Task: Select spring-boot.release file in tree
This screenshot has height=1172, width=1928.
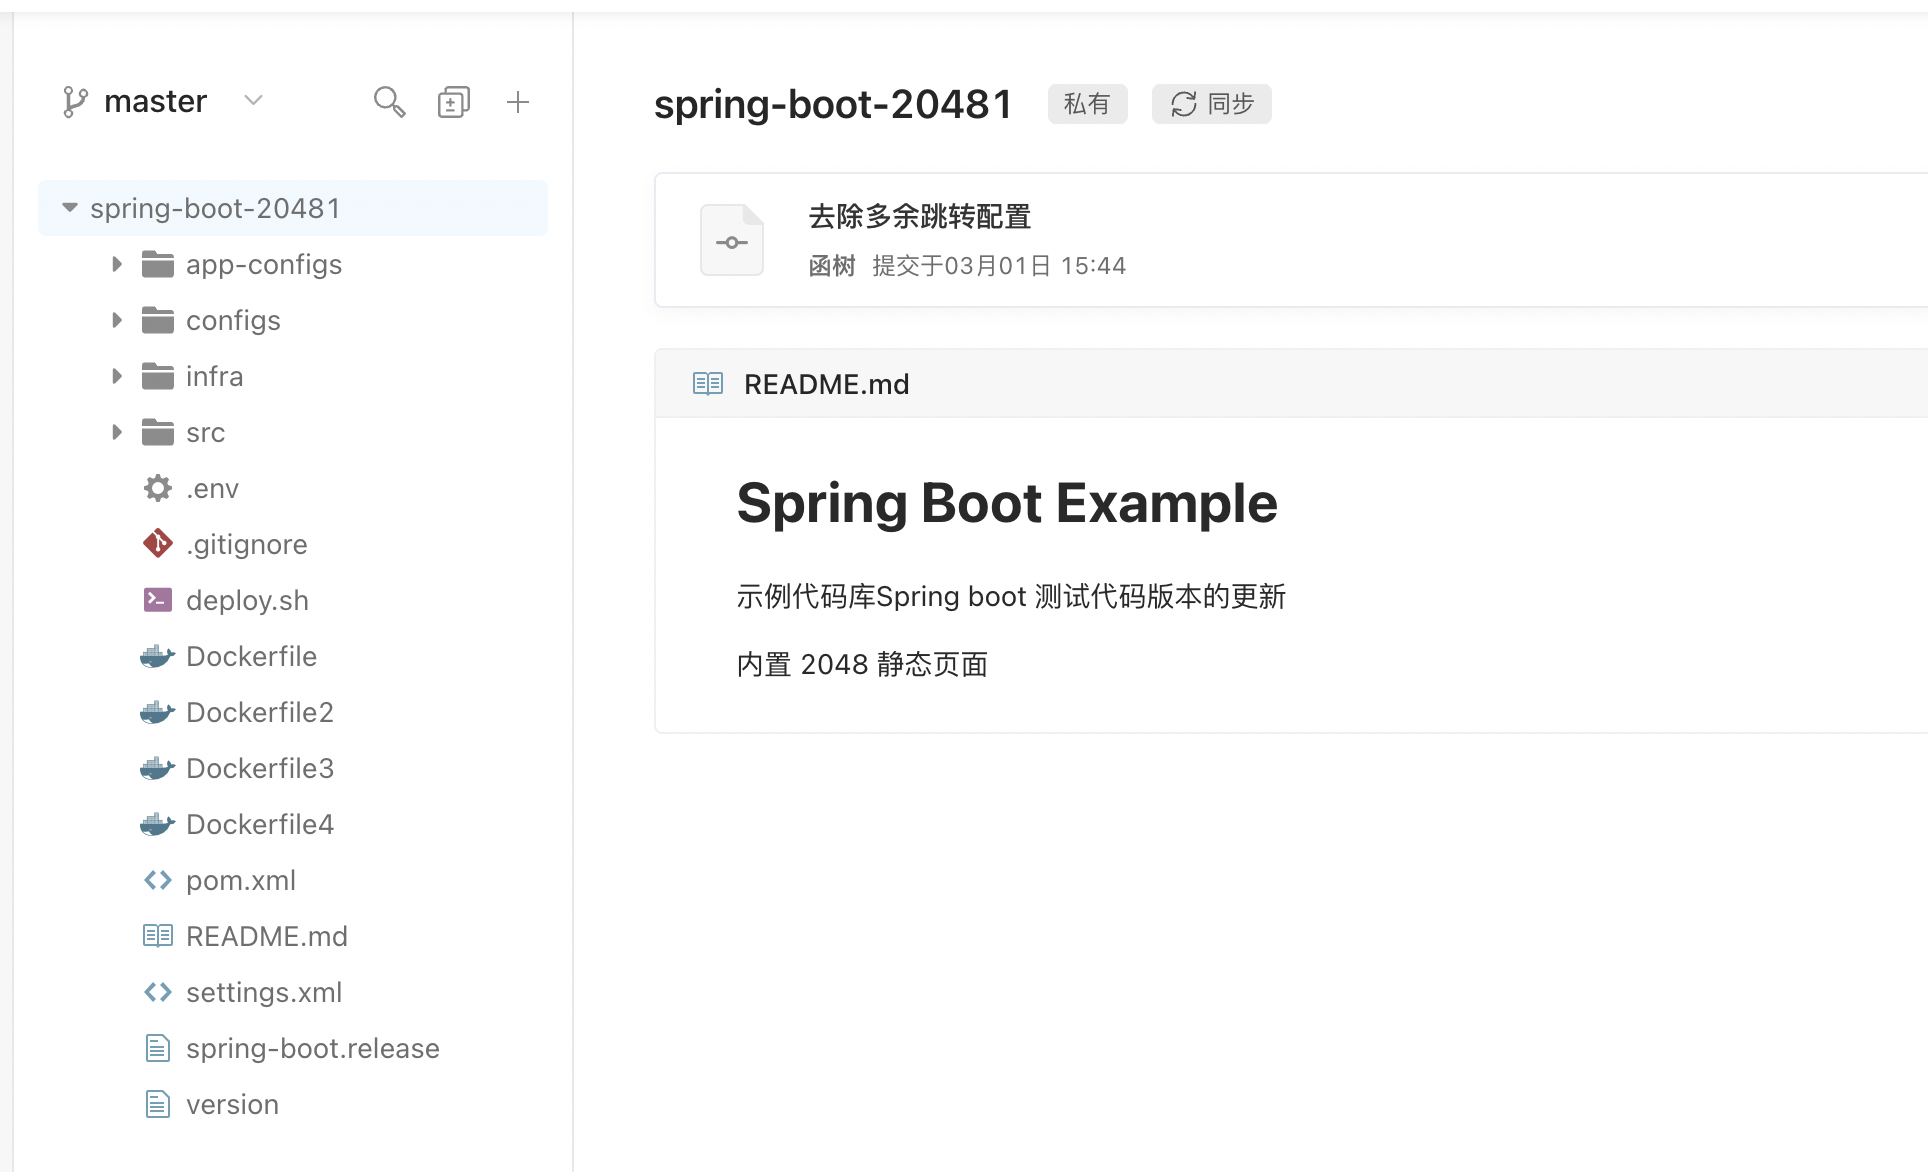Action: tap(312, 1049)
